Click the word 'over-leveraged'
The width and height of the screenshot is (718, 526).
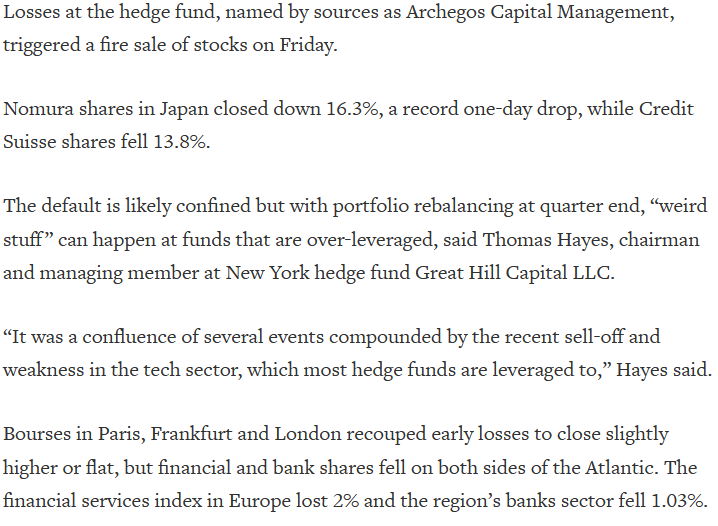coord(370,240)
